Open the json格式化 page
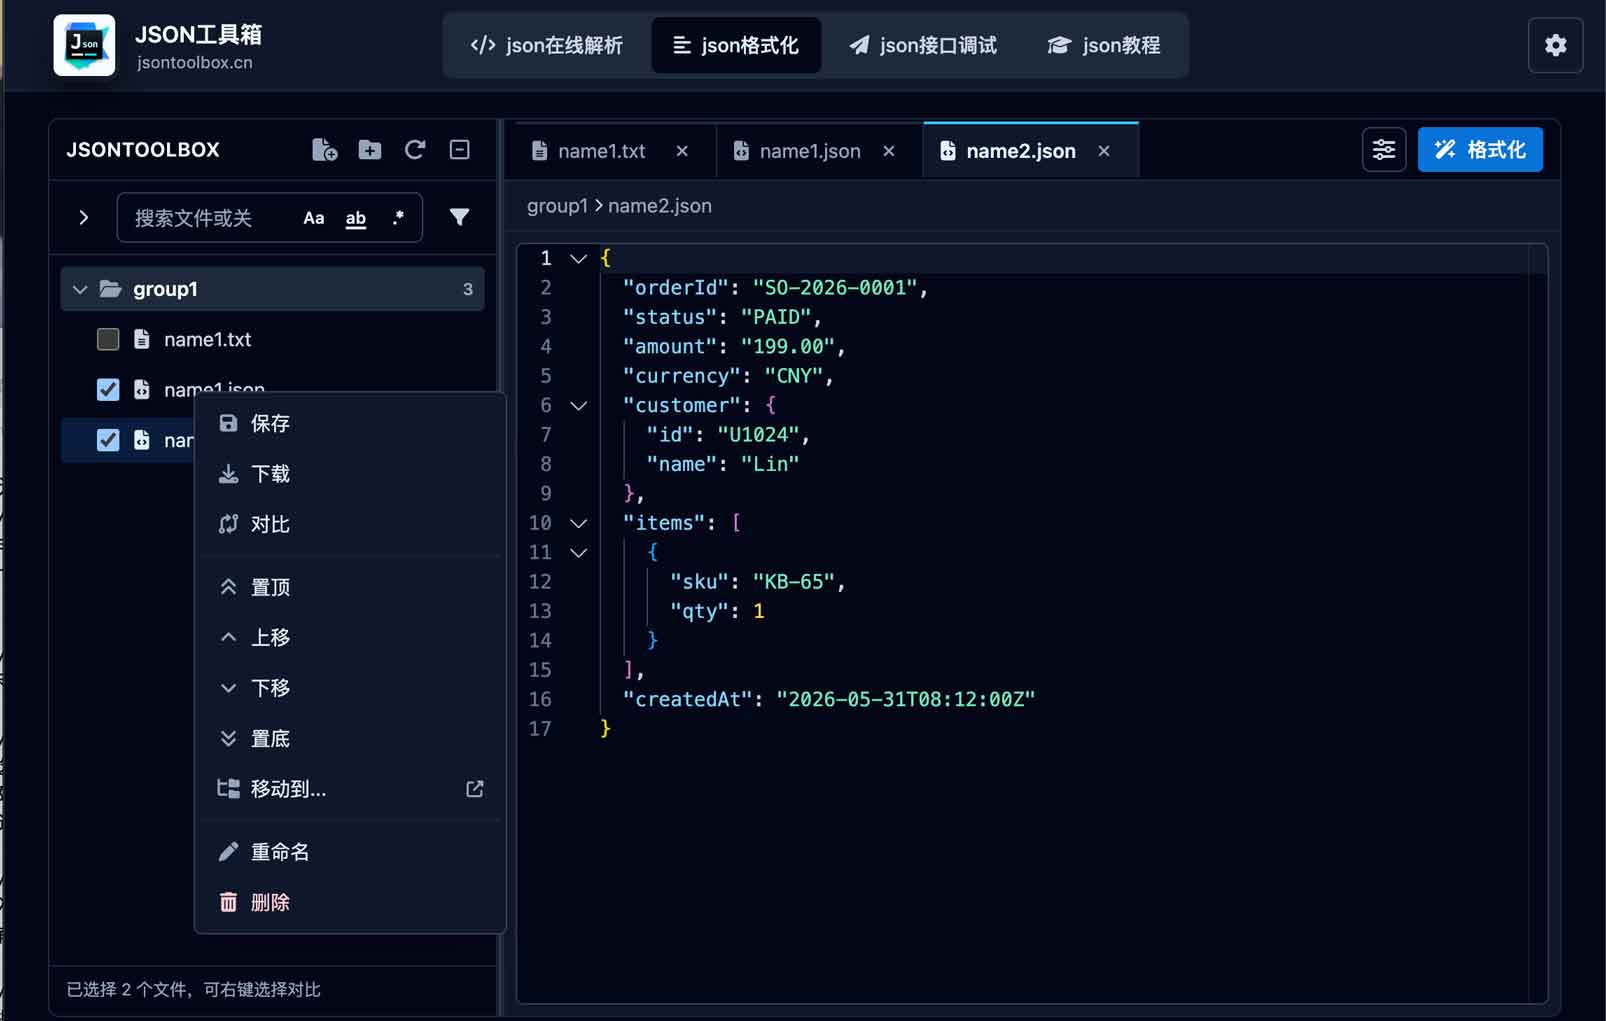This screenshot has width=1606, height=1021. tap(736, 45)
